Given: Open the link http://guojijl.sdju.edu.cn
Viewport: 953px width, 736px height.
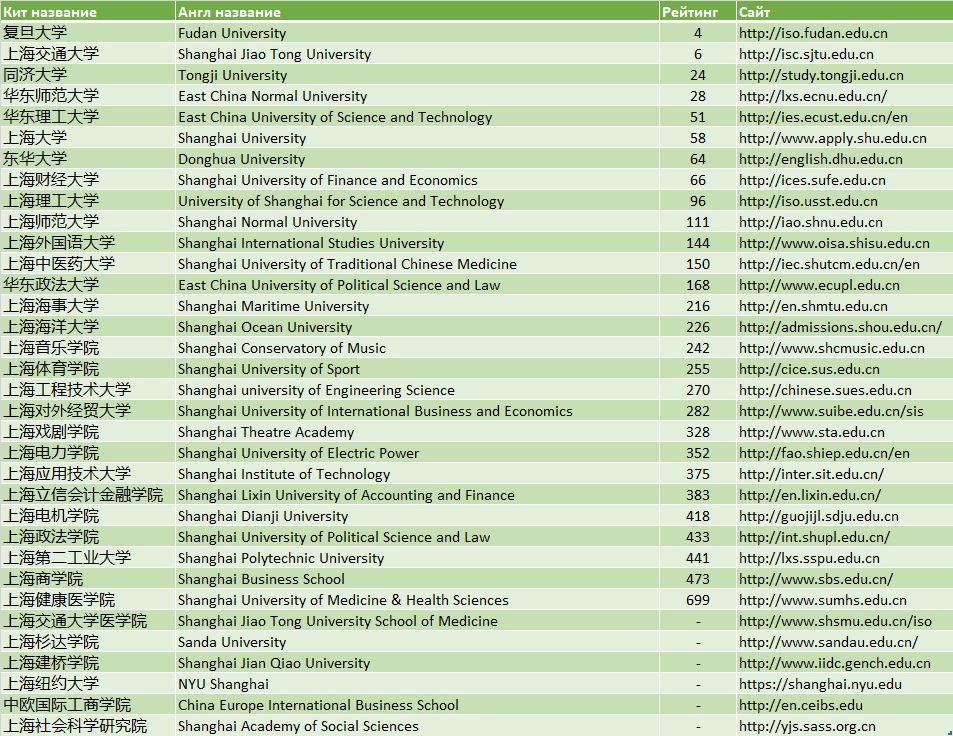Looking at the screenshot, I should [x=819, y=516].
